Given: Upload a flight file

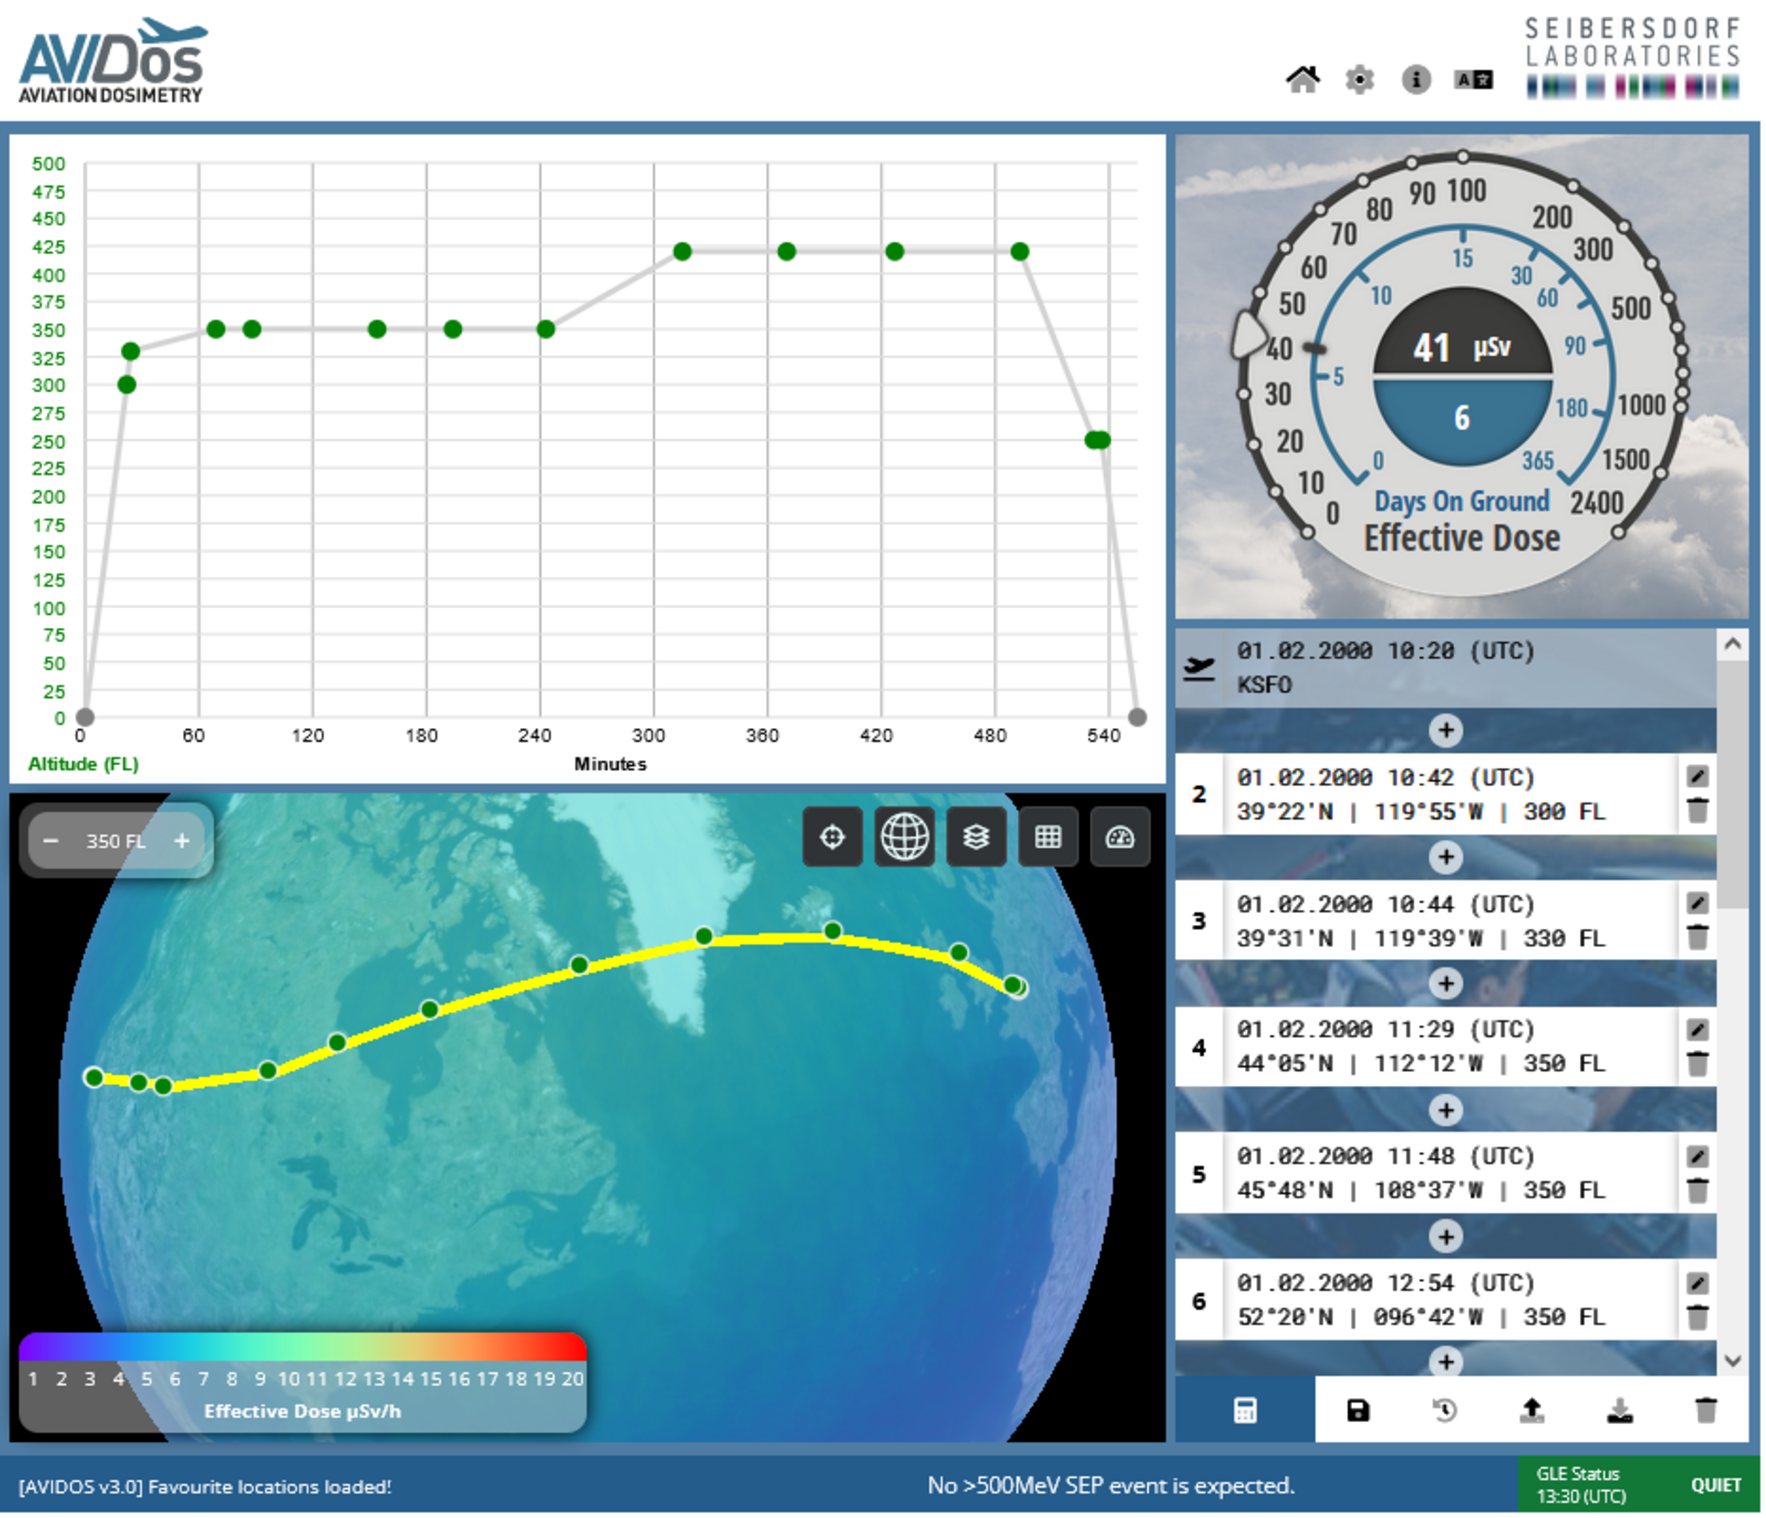Looking at the screenshot, I should click(1531, 1410).
